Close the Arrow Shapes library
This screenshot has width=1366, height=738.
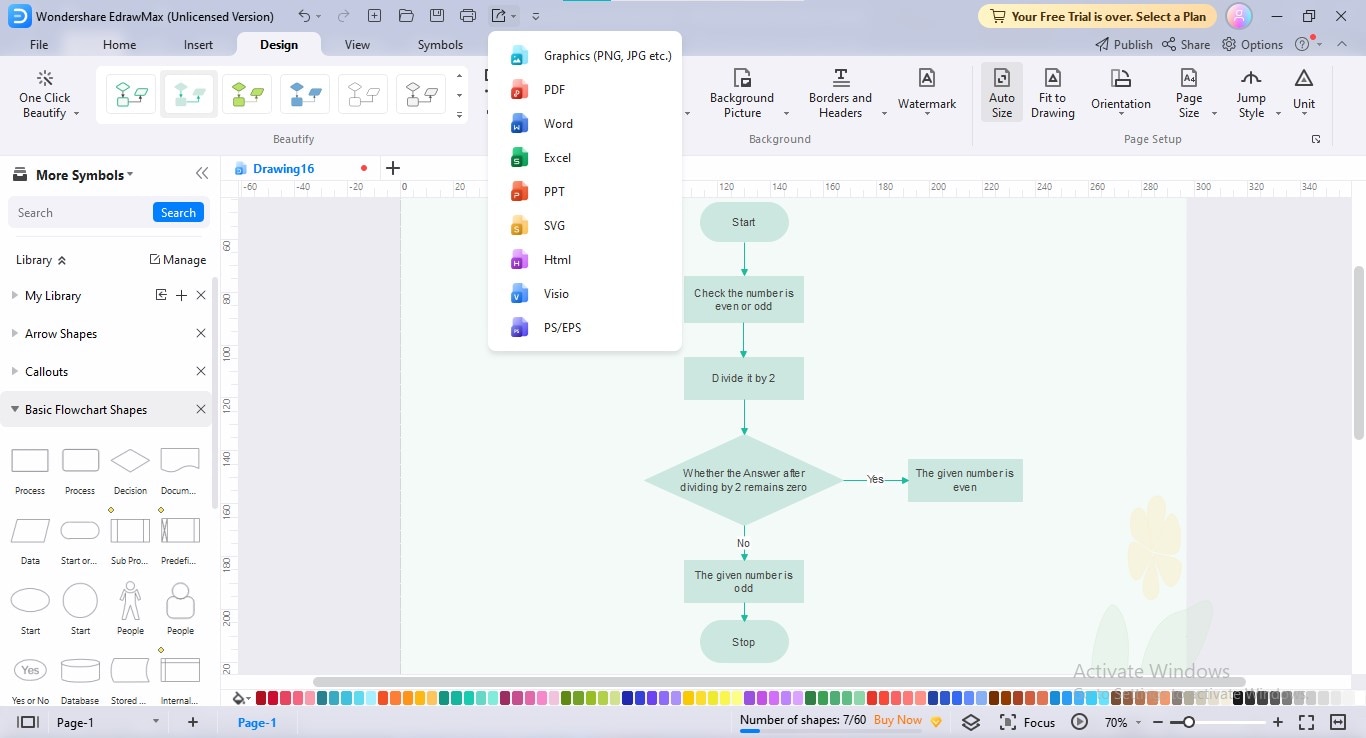(201, 334)
